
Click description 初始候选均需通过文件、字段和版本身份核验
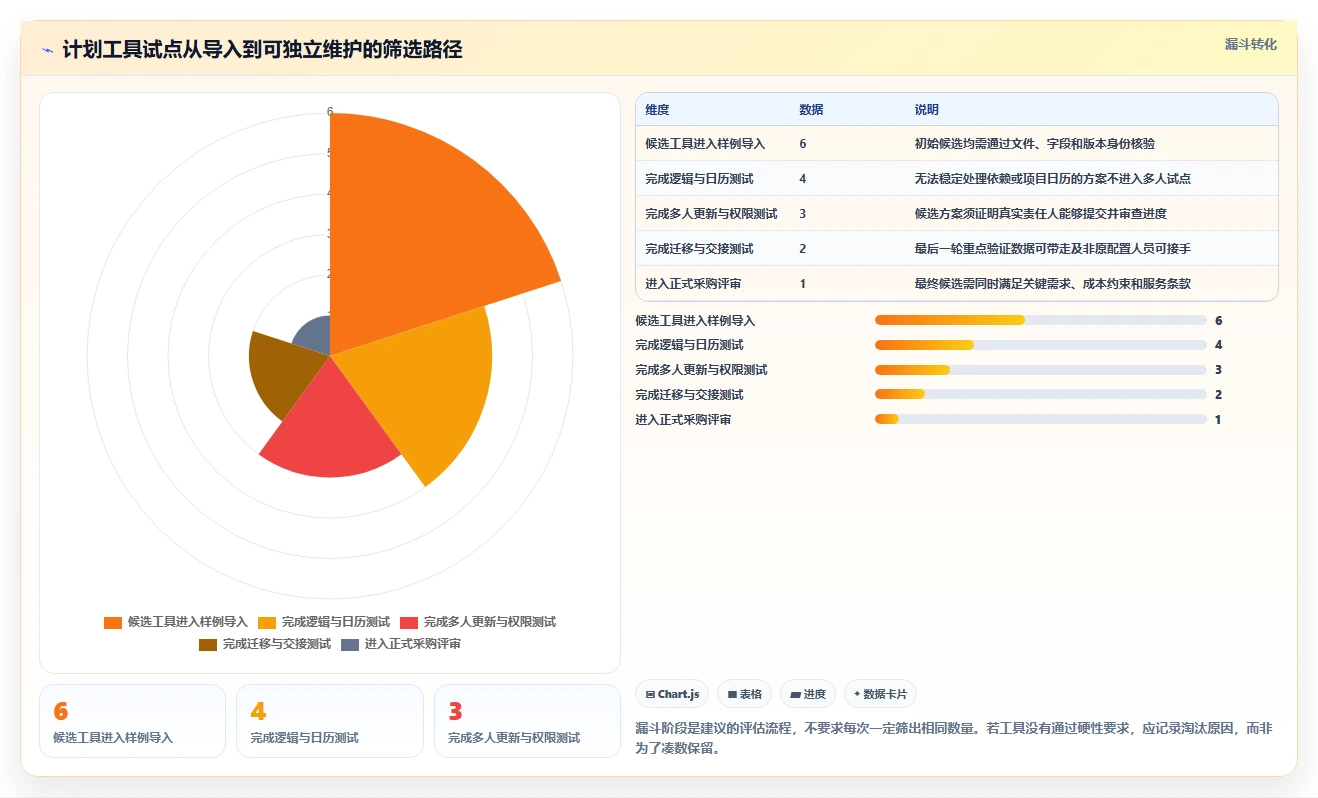tap(1035, 144)
